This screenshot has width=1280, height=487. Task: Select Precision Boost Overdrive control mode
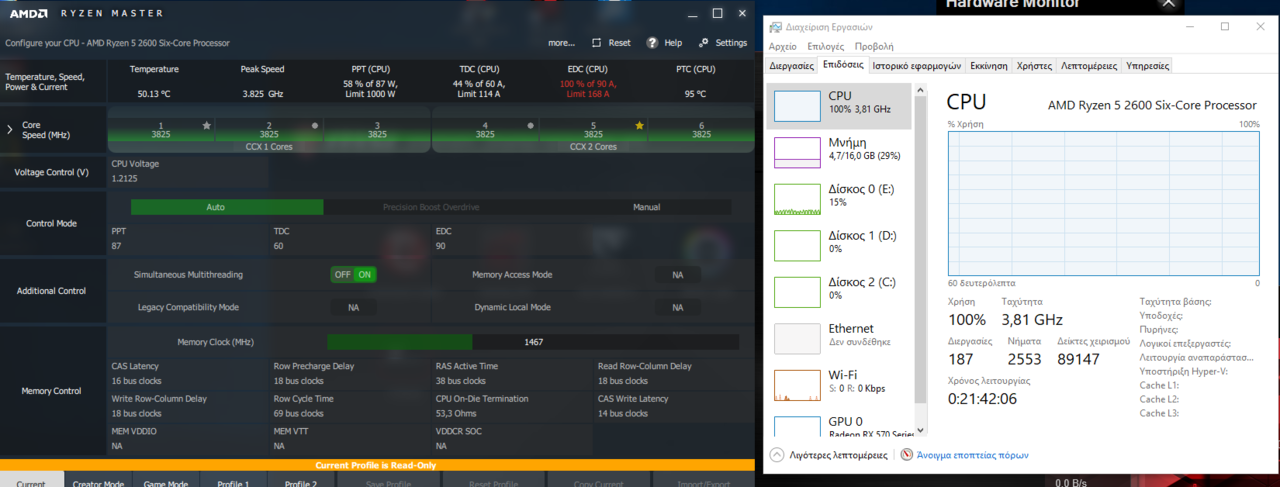431,207
